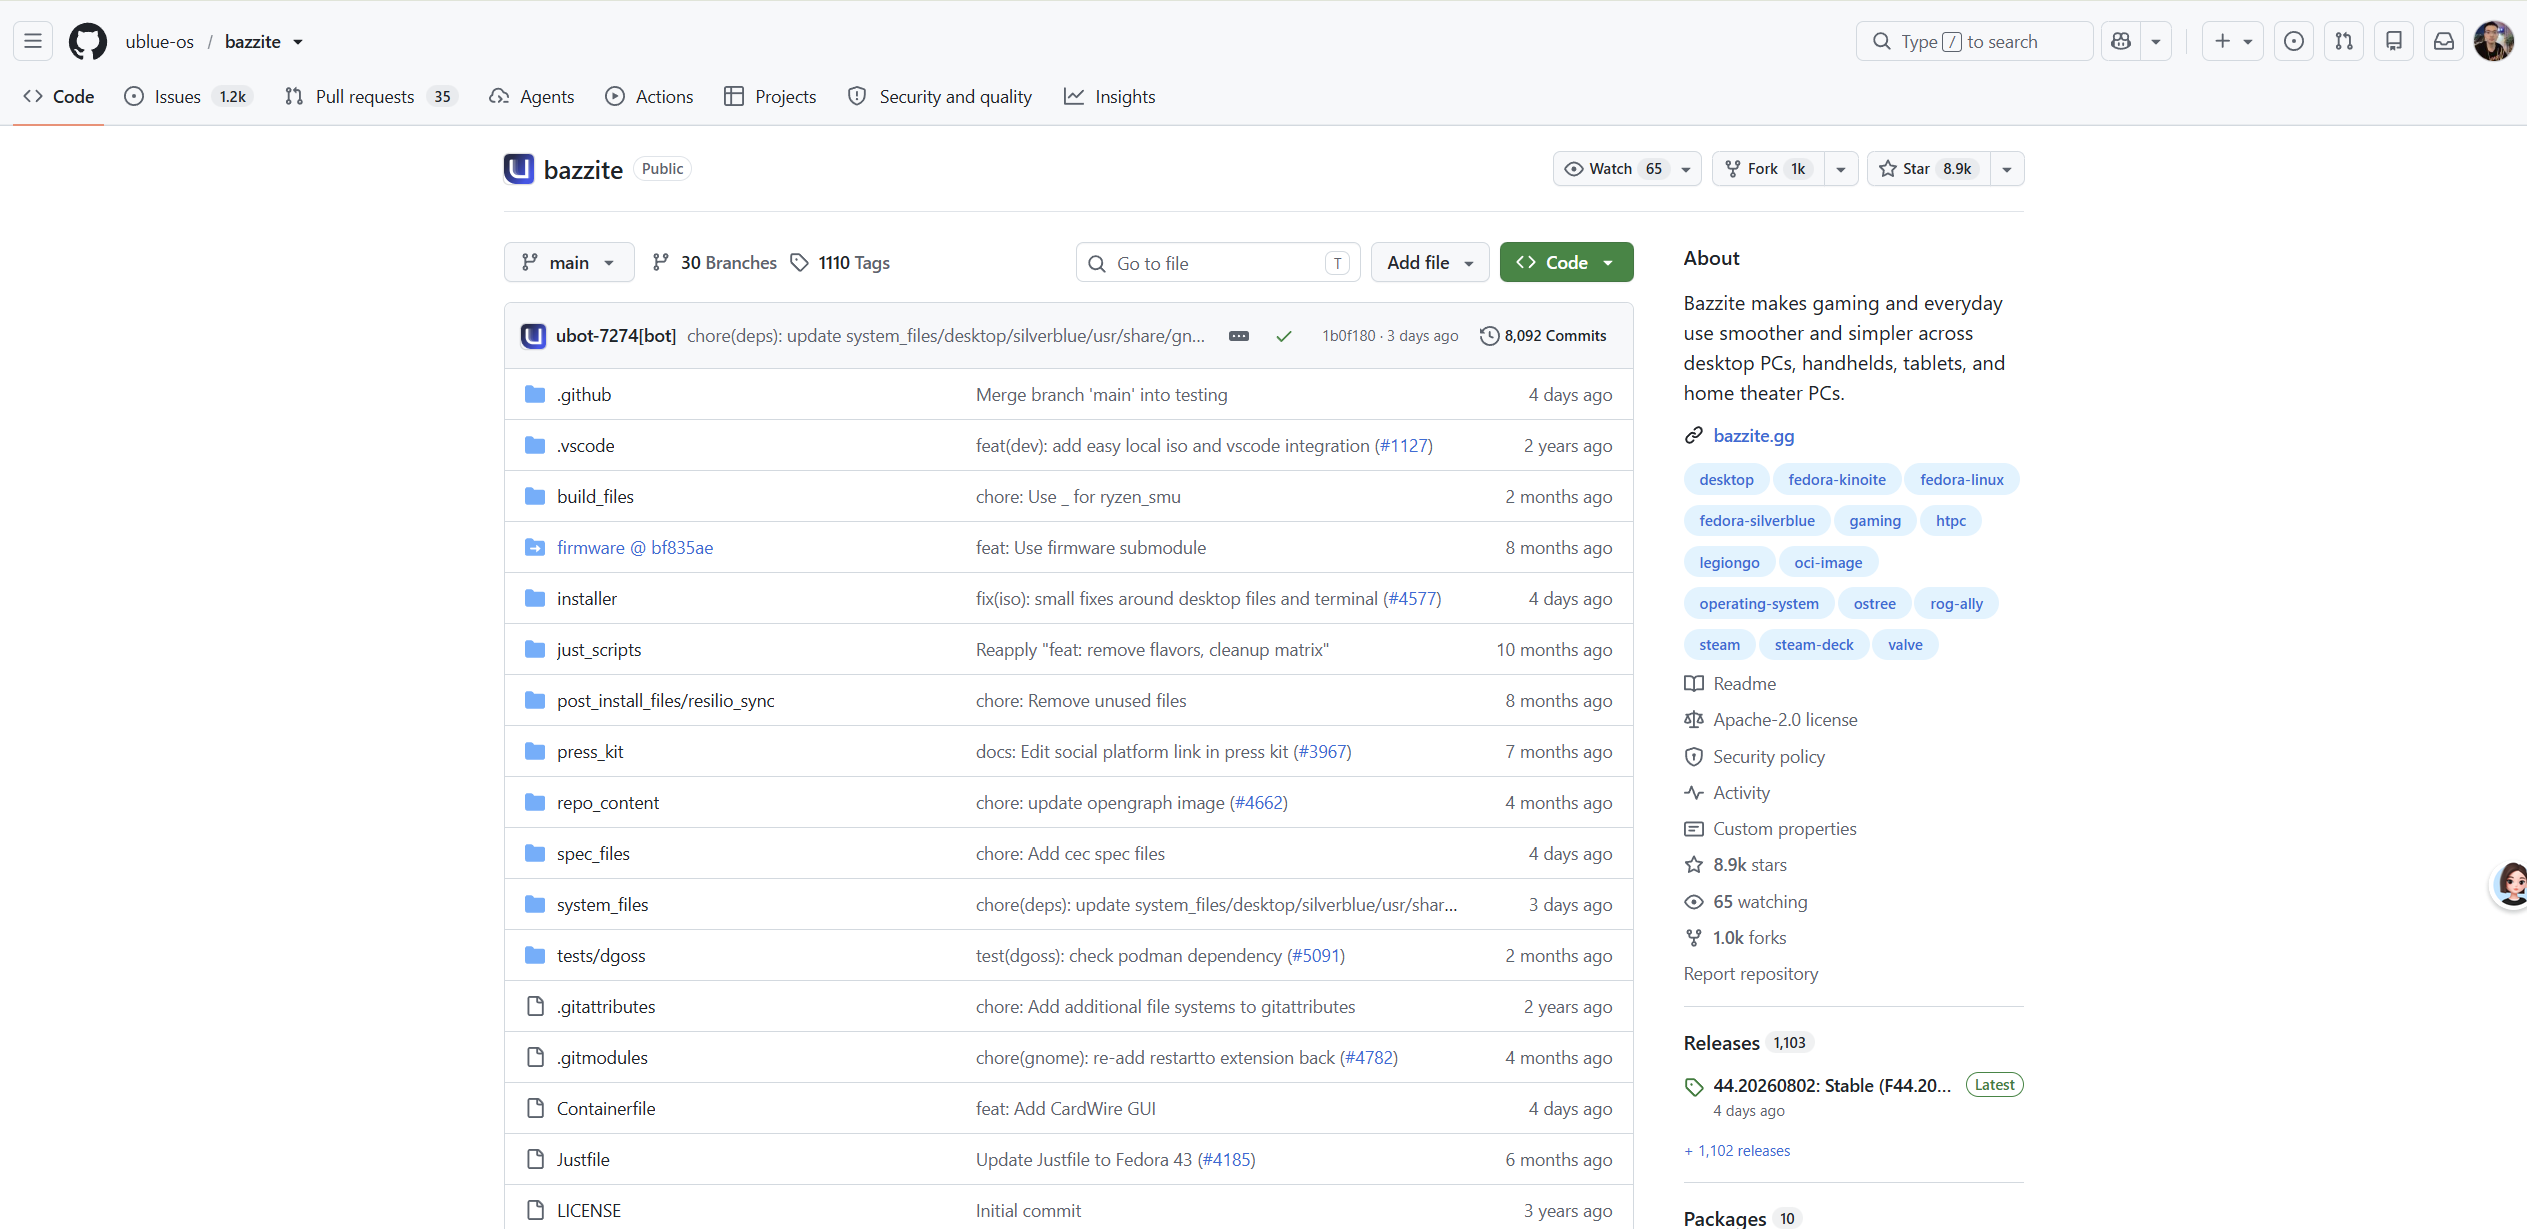Click the Containerfile file icon
Screen dimensions: 2527x1229
(x=535, y=1109)
